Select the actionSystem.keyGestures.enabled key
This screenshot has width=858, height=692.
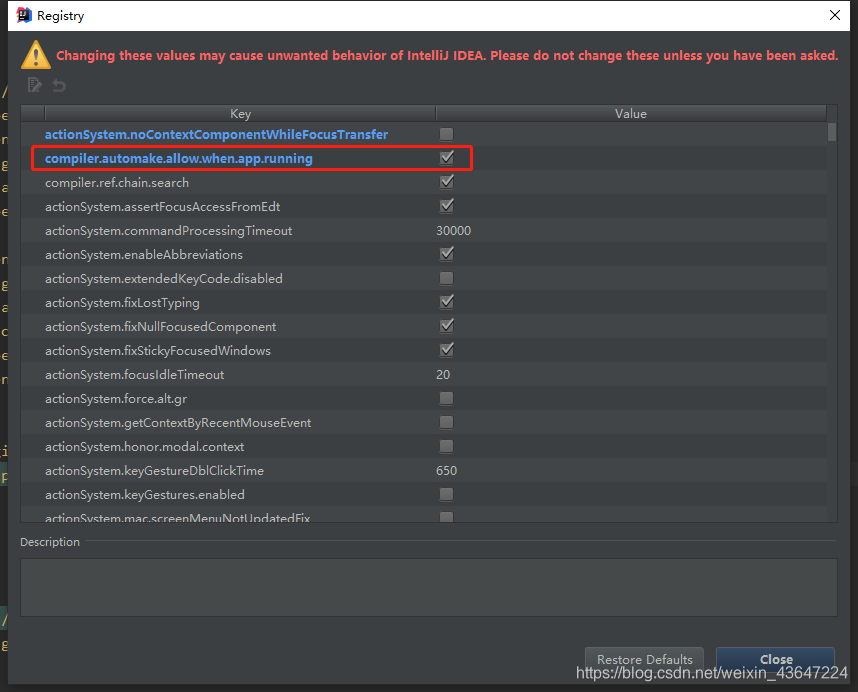click(x=144, y=495)
